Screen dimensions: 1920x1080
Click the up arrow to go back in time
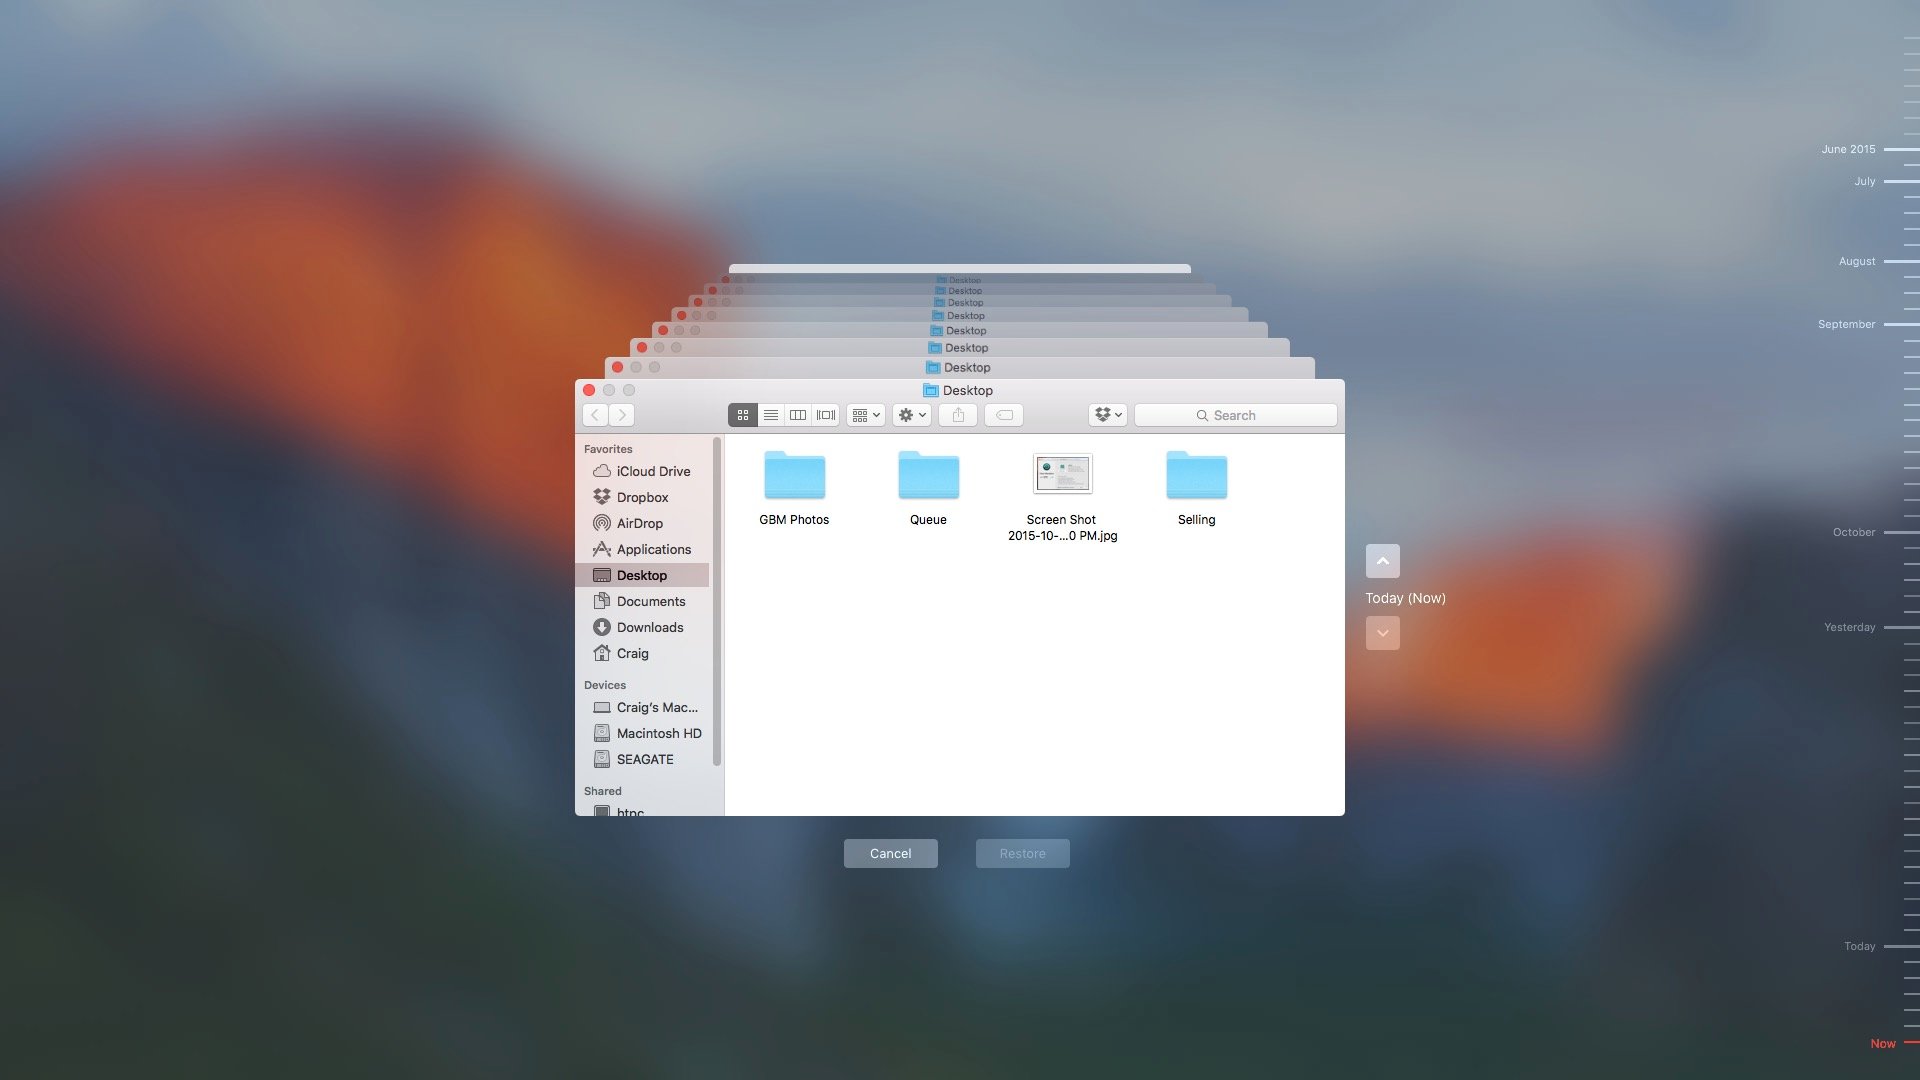1382,561
